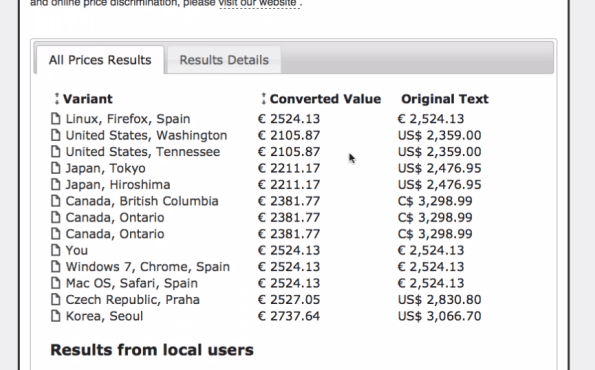Click document icon beside Japan, Hiroshima

click(55, 184)
